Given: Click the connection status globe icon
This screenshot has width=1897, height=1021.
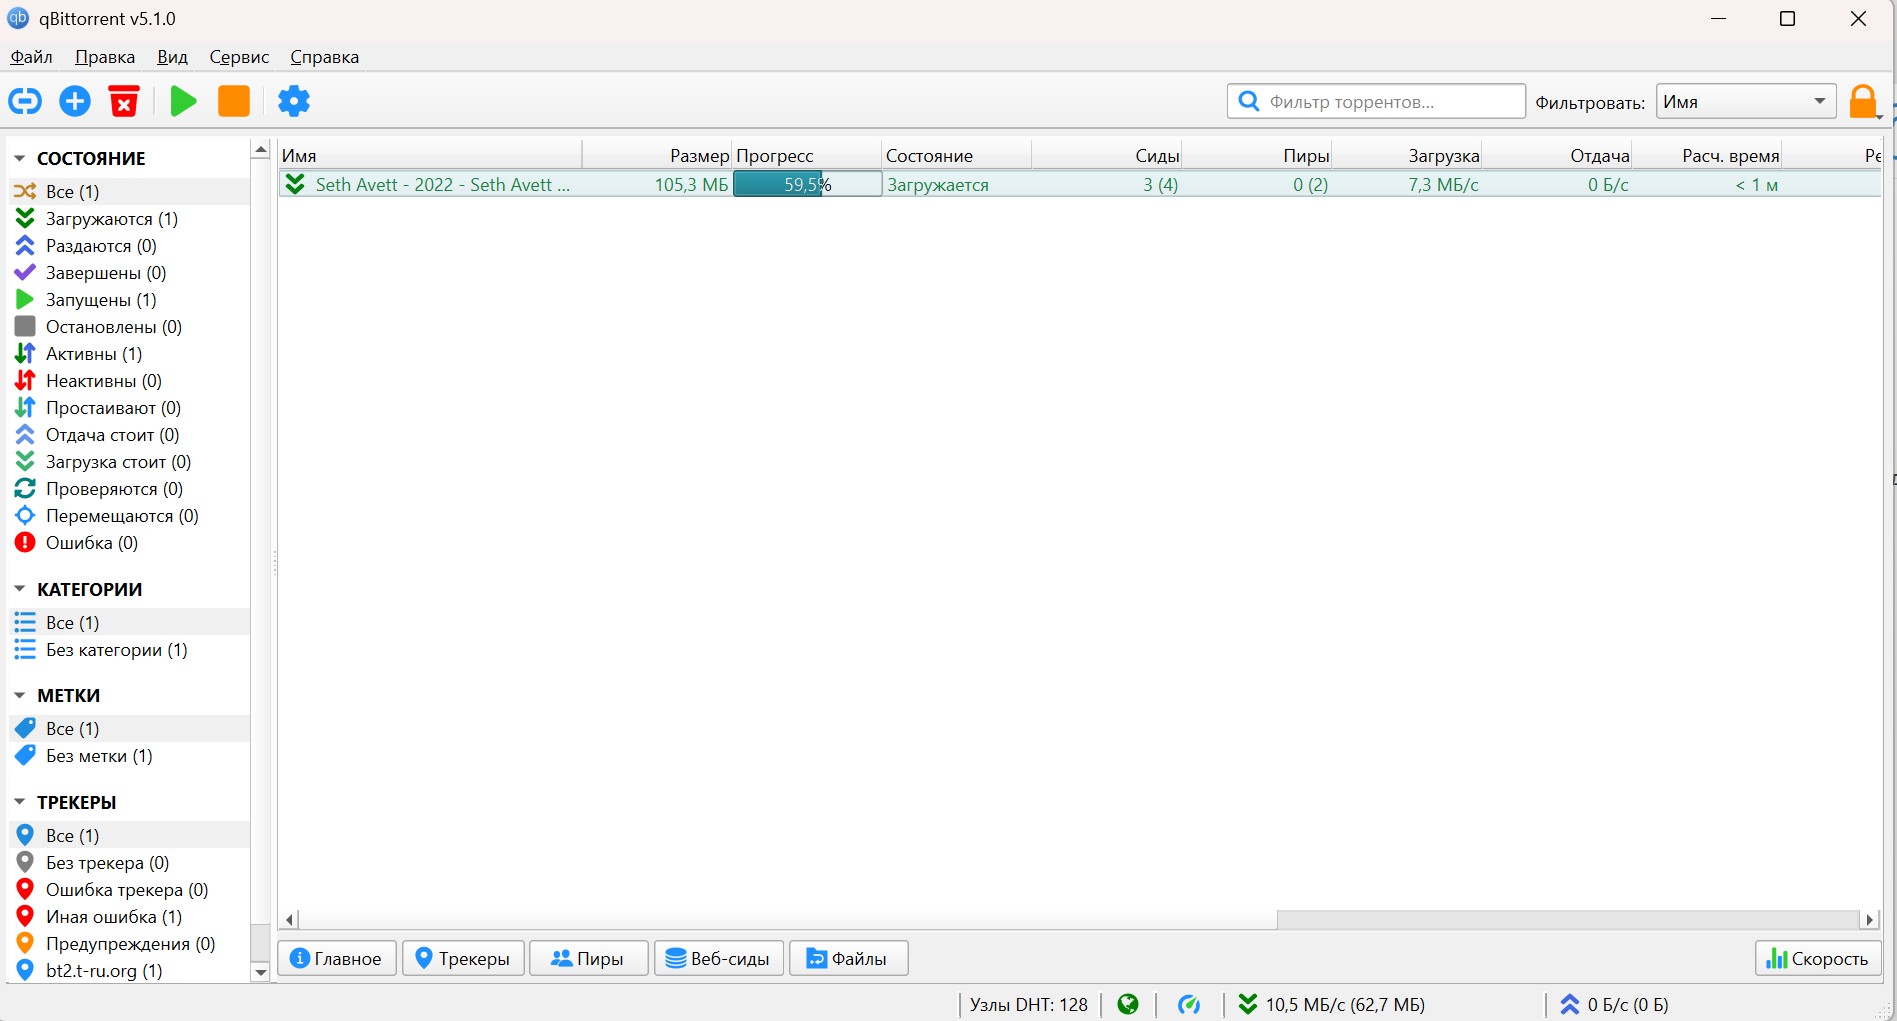Looking at the screenshot, I should 1128,1004.
